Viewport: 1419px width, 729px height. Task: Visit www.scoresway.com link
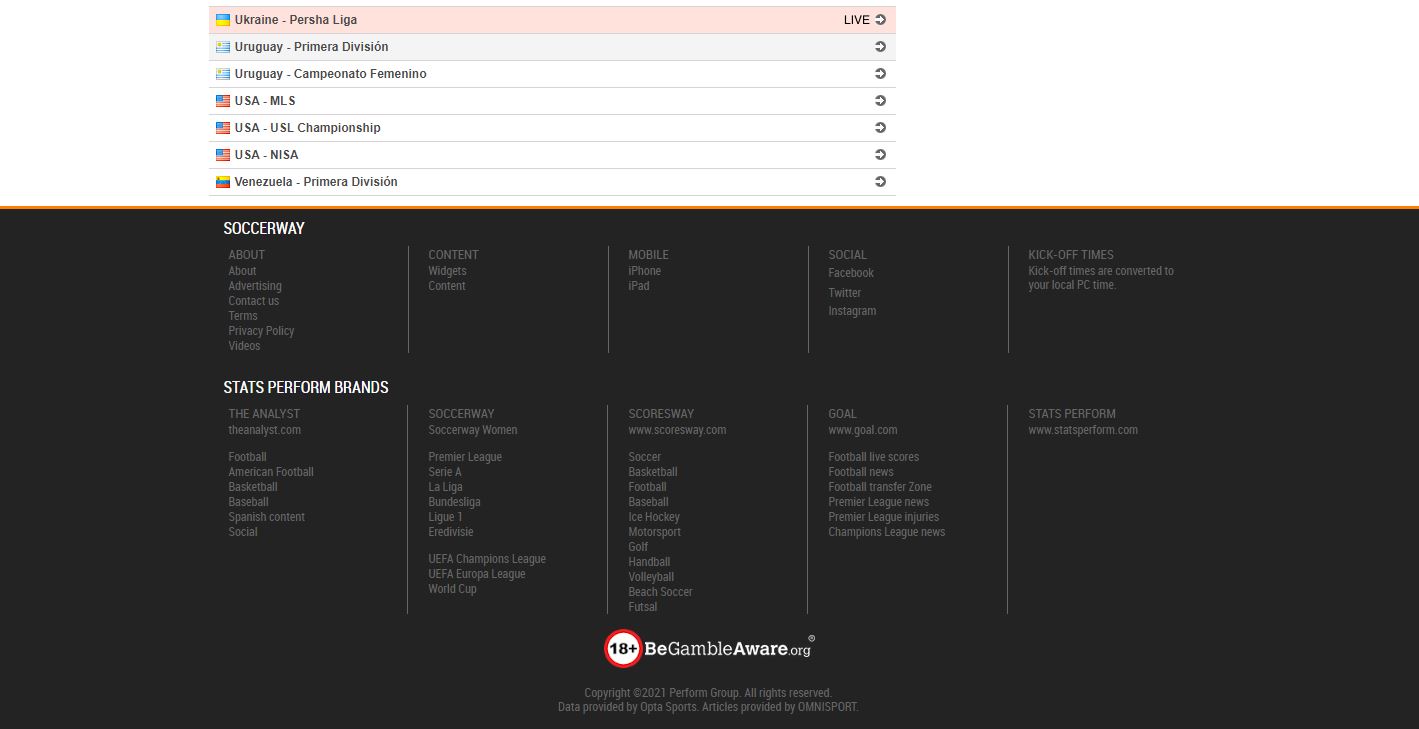tap(677, 430)
